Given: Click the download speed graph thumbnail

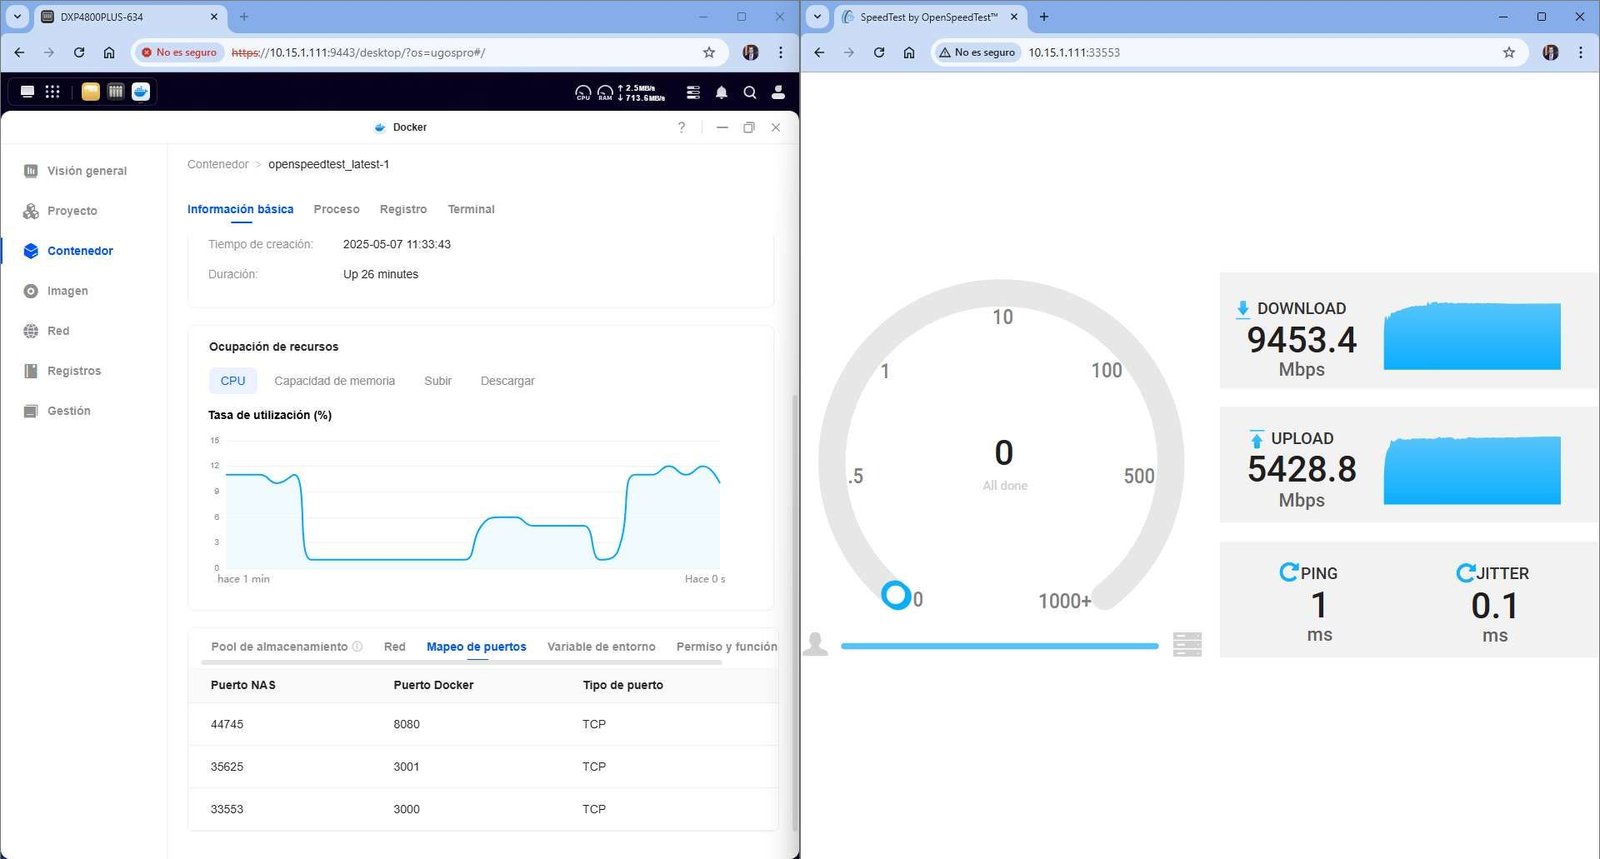Looking at the screenshot, I should tap(1472, 336).
